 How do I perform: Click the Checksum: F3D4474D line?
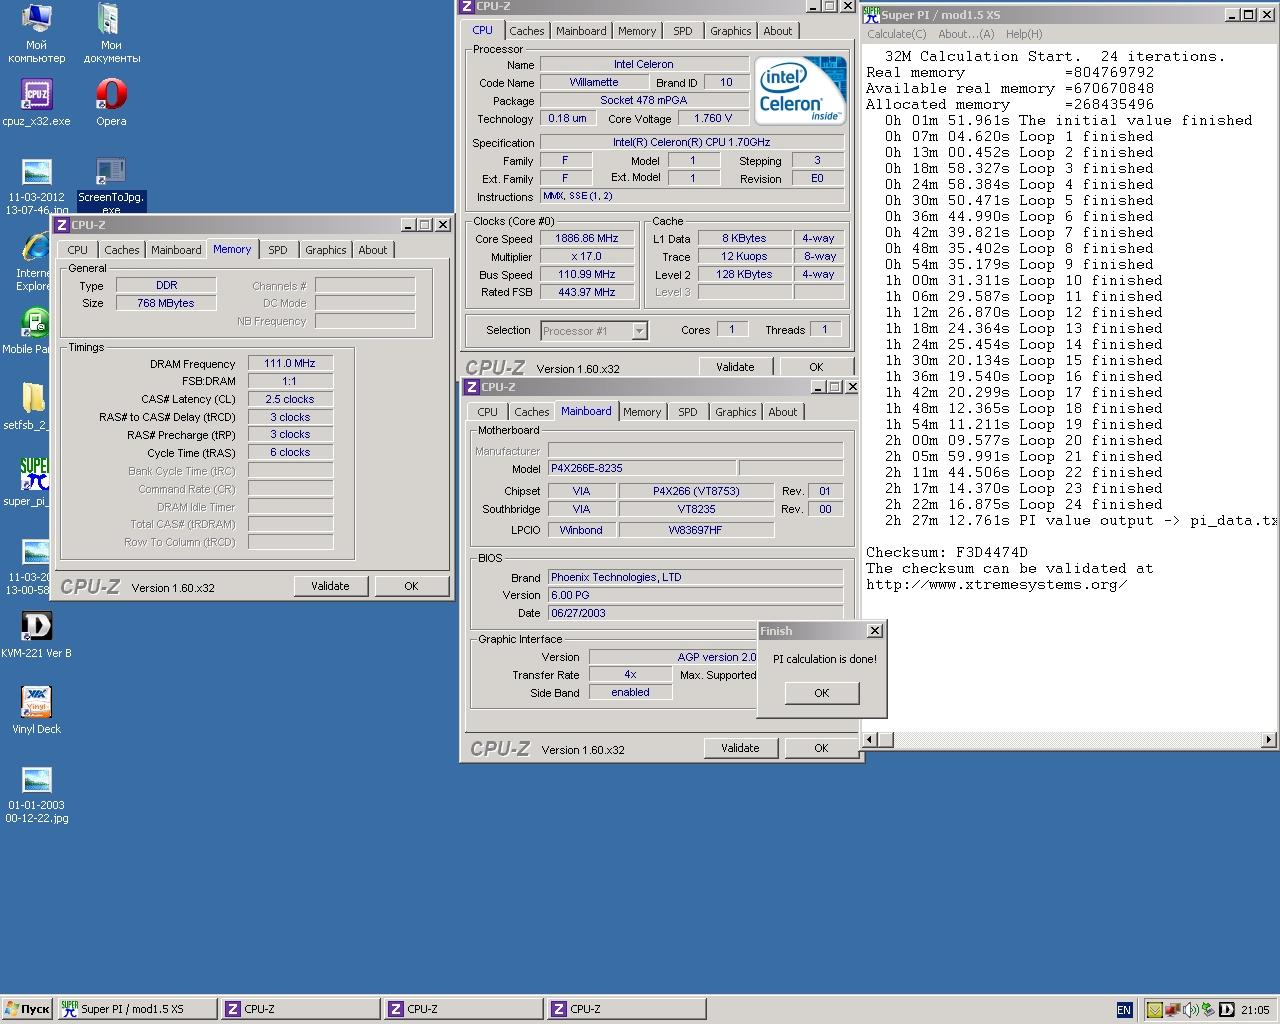pyautogui.click(x=946, y=553)
